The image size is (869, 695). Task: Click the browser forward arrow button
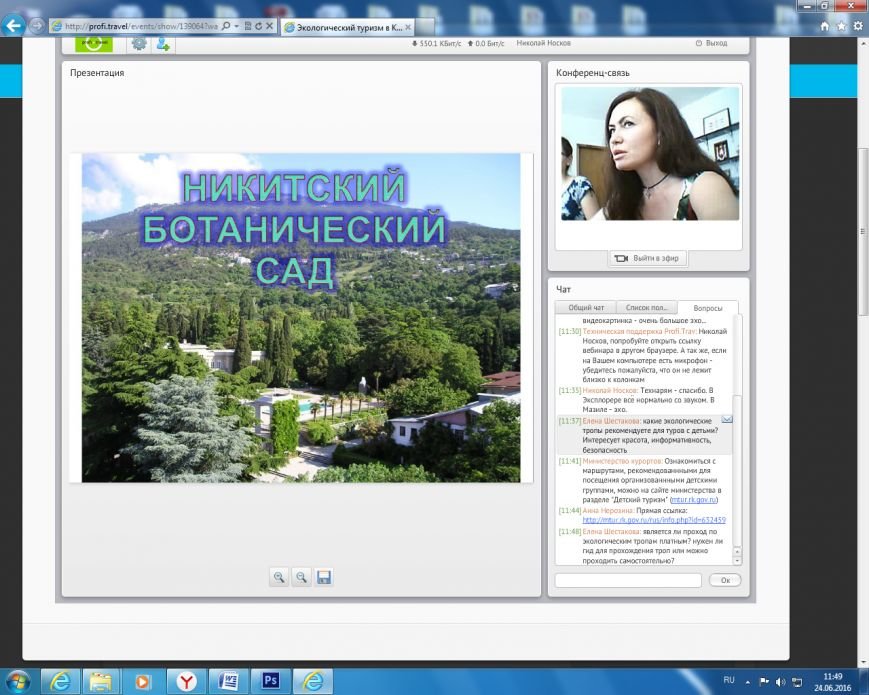coord(37,26)
